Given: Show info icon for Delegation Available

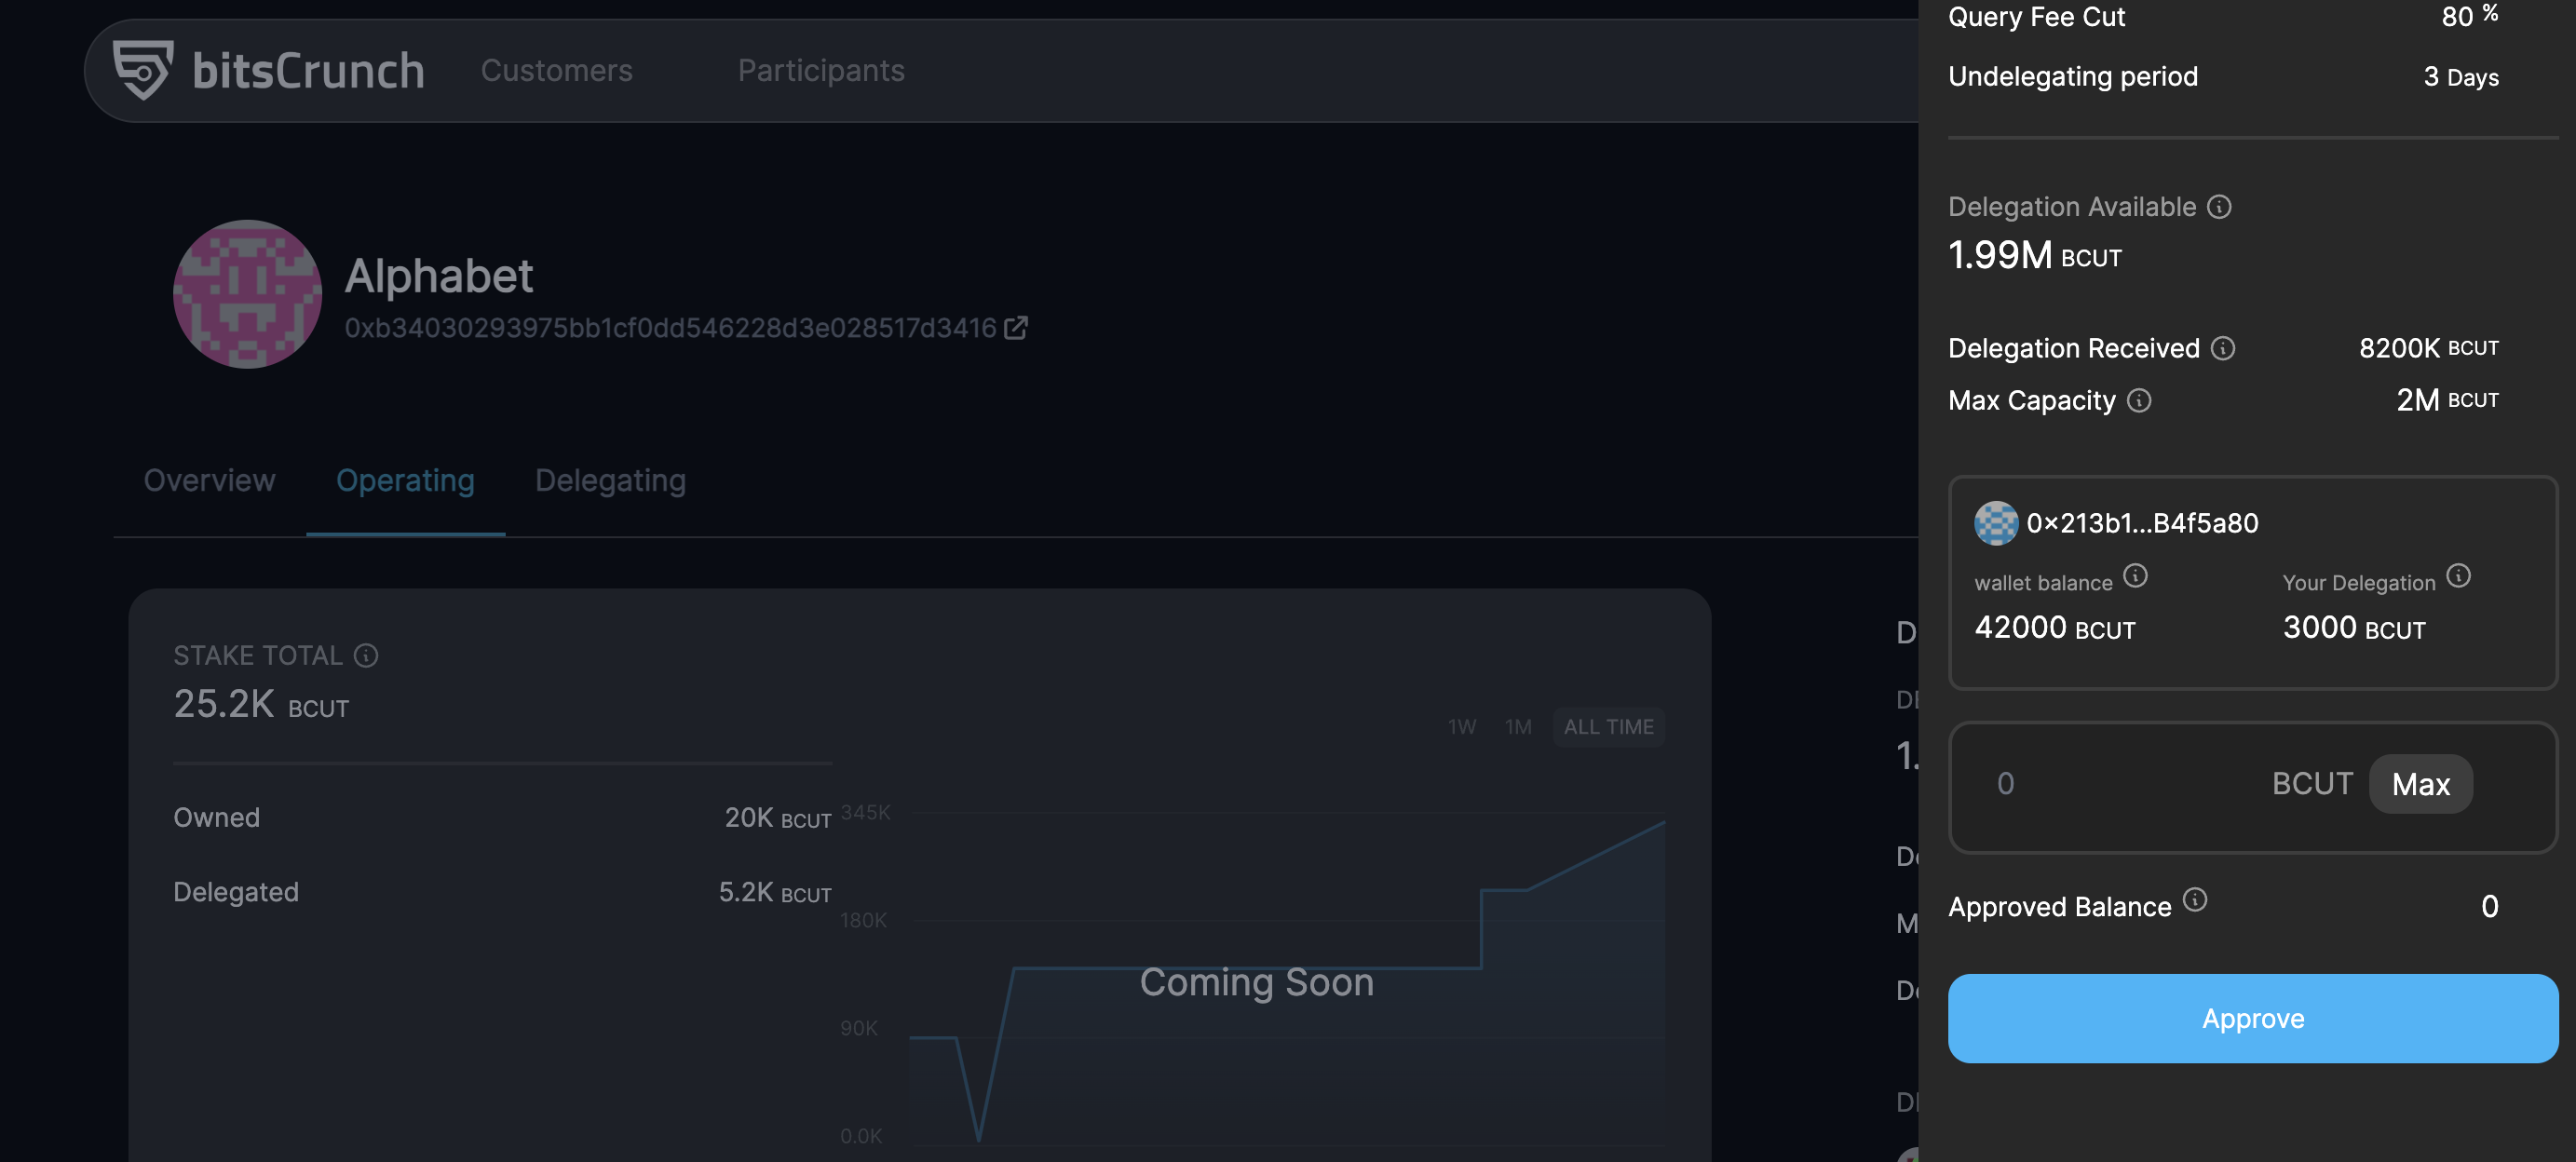Looking at the screenshot, I should 2219,207.
